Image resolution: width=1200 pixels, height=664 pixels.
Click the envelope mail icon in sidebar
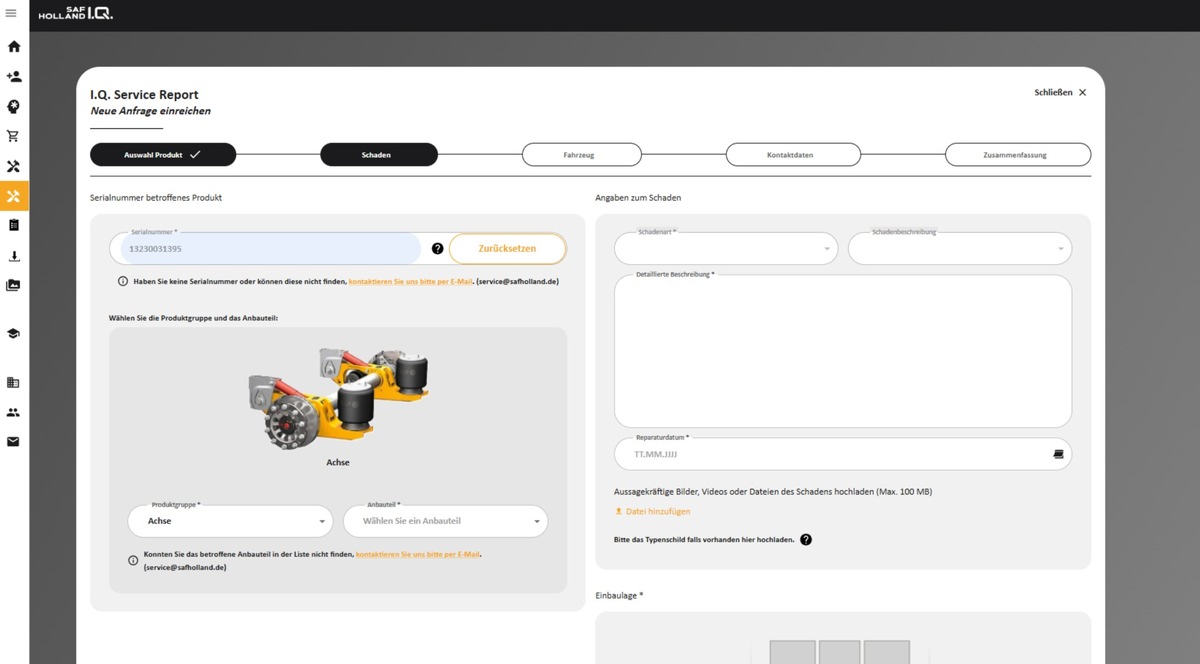click(x=13, y=441)
